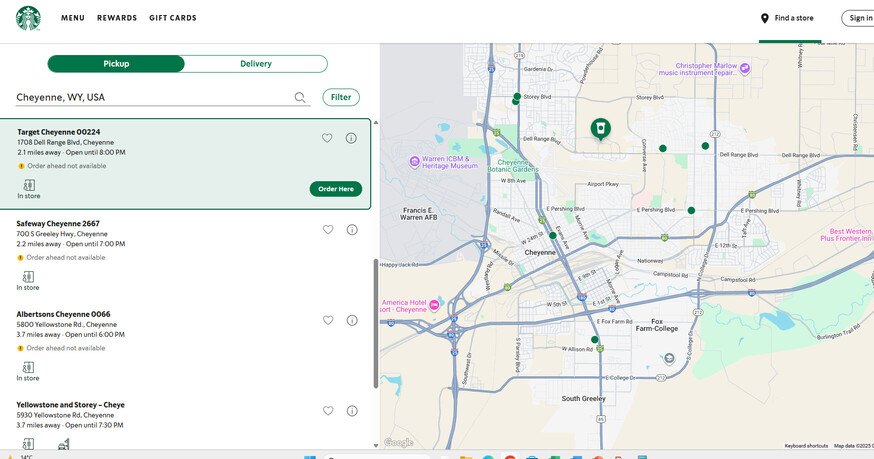This screenshot has height=459, width=874.
Task: Click the Cheyenne, WY location search field
Action: point(150,98)
